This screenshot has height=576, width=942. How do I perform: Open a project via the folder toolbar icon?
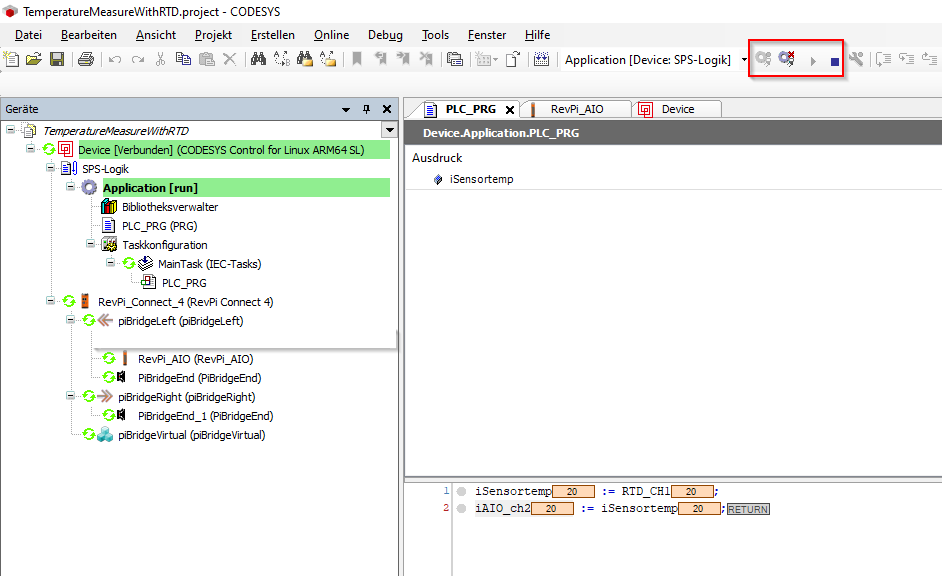(x=32, y=59)
